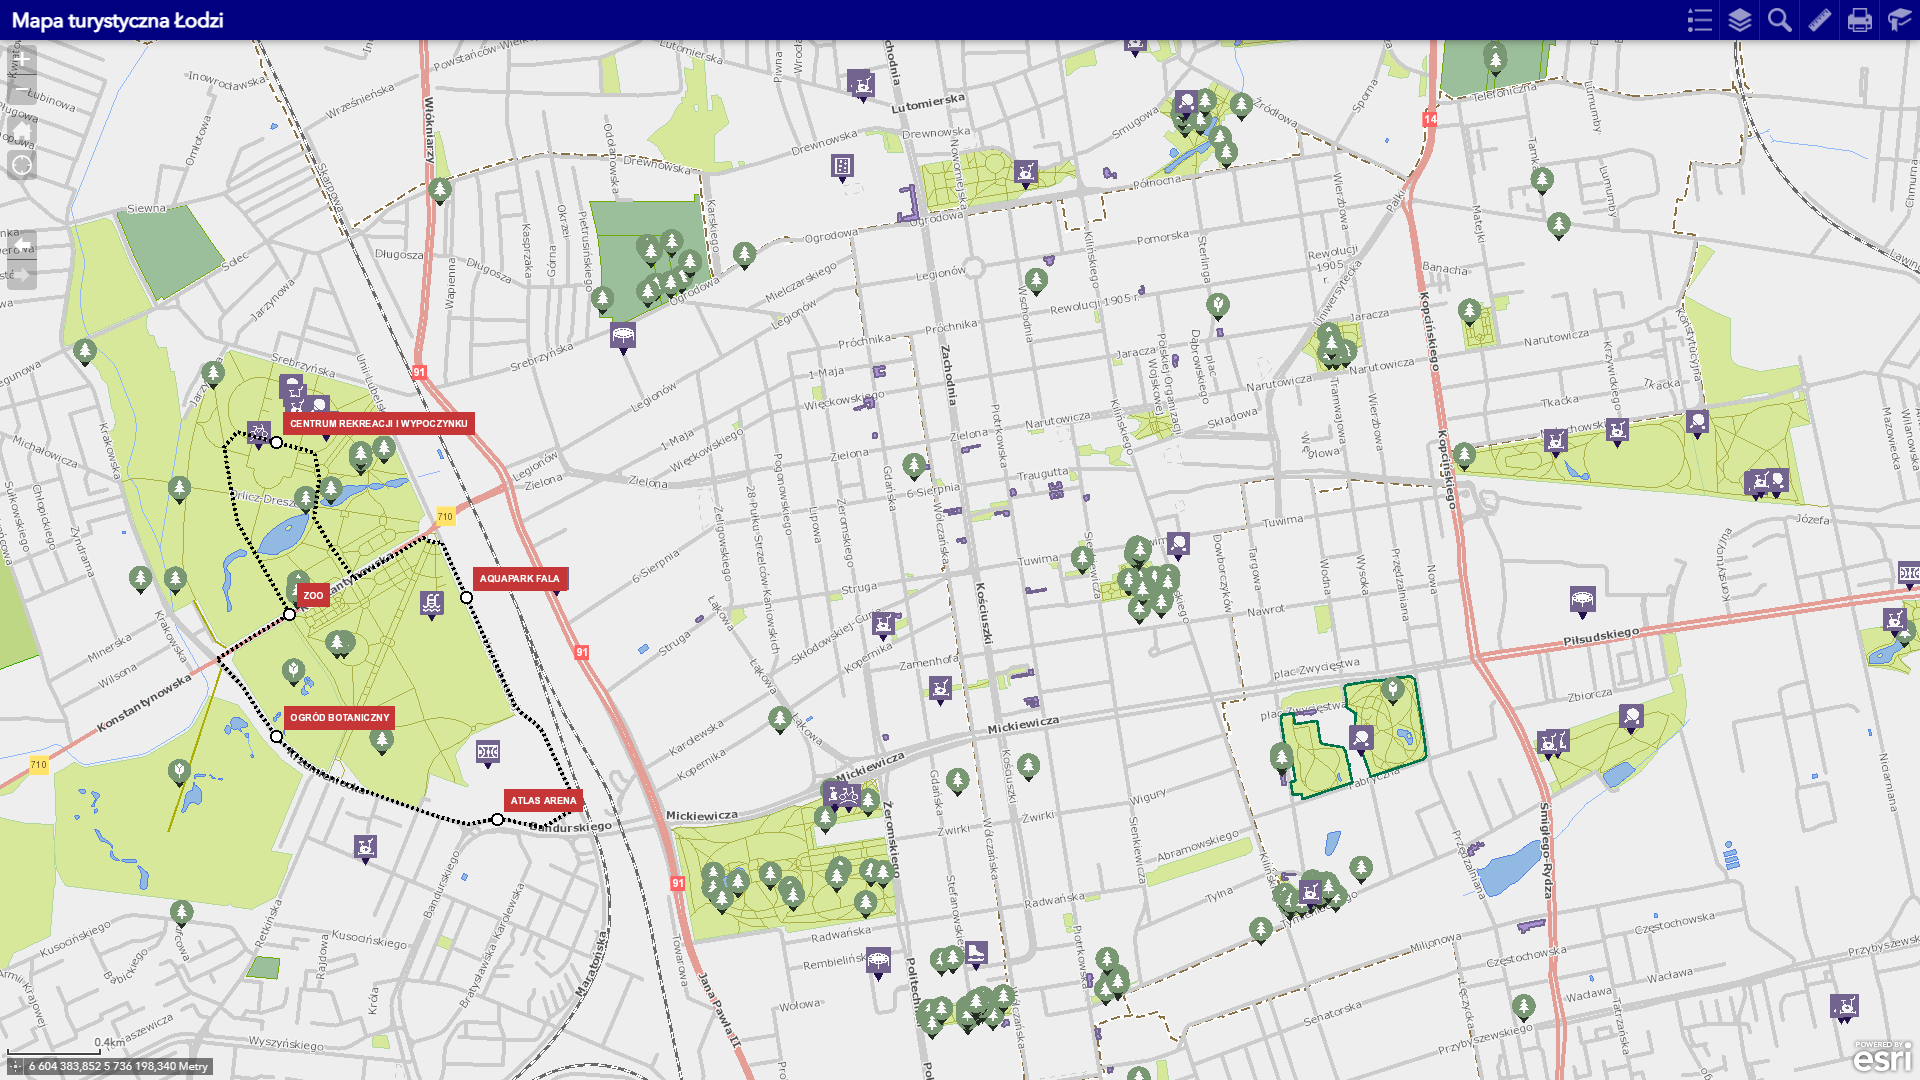Image resolution: width=1920 pixels, height=1080 pixels.
Task: Open the Legend widget
Action: pos(1699,20)
